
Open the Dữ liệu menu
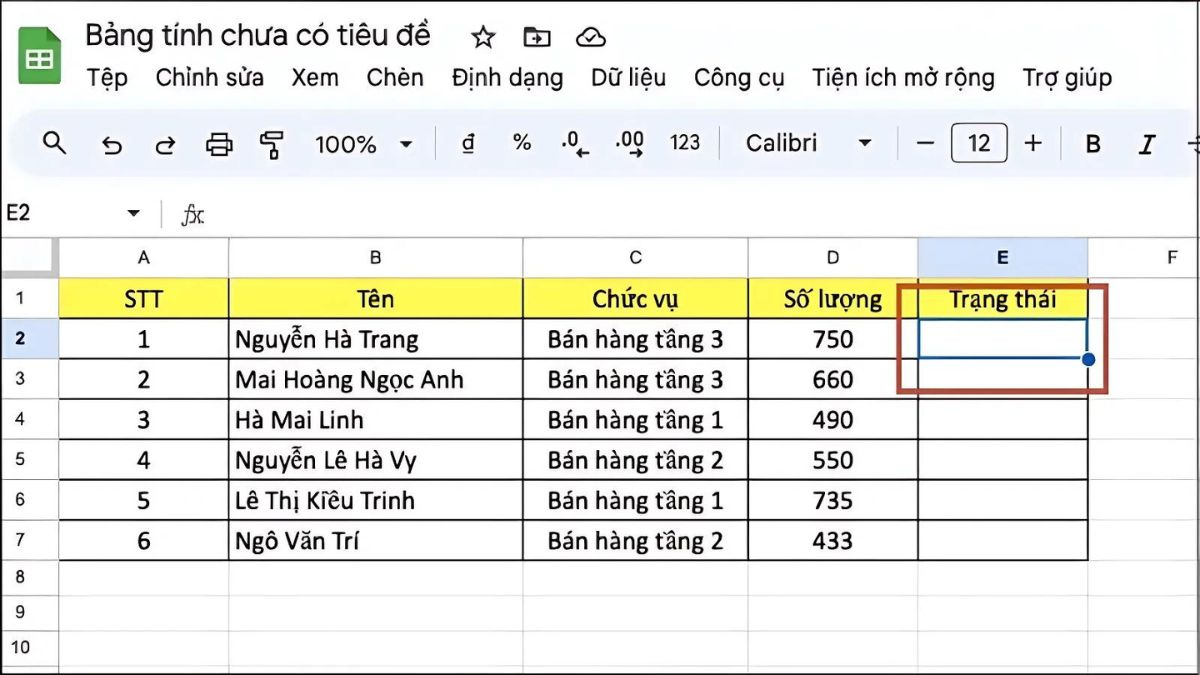[x=628, y=78]
